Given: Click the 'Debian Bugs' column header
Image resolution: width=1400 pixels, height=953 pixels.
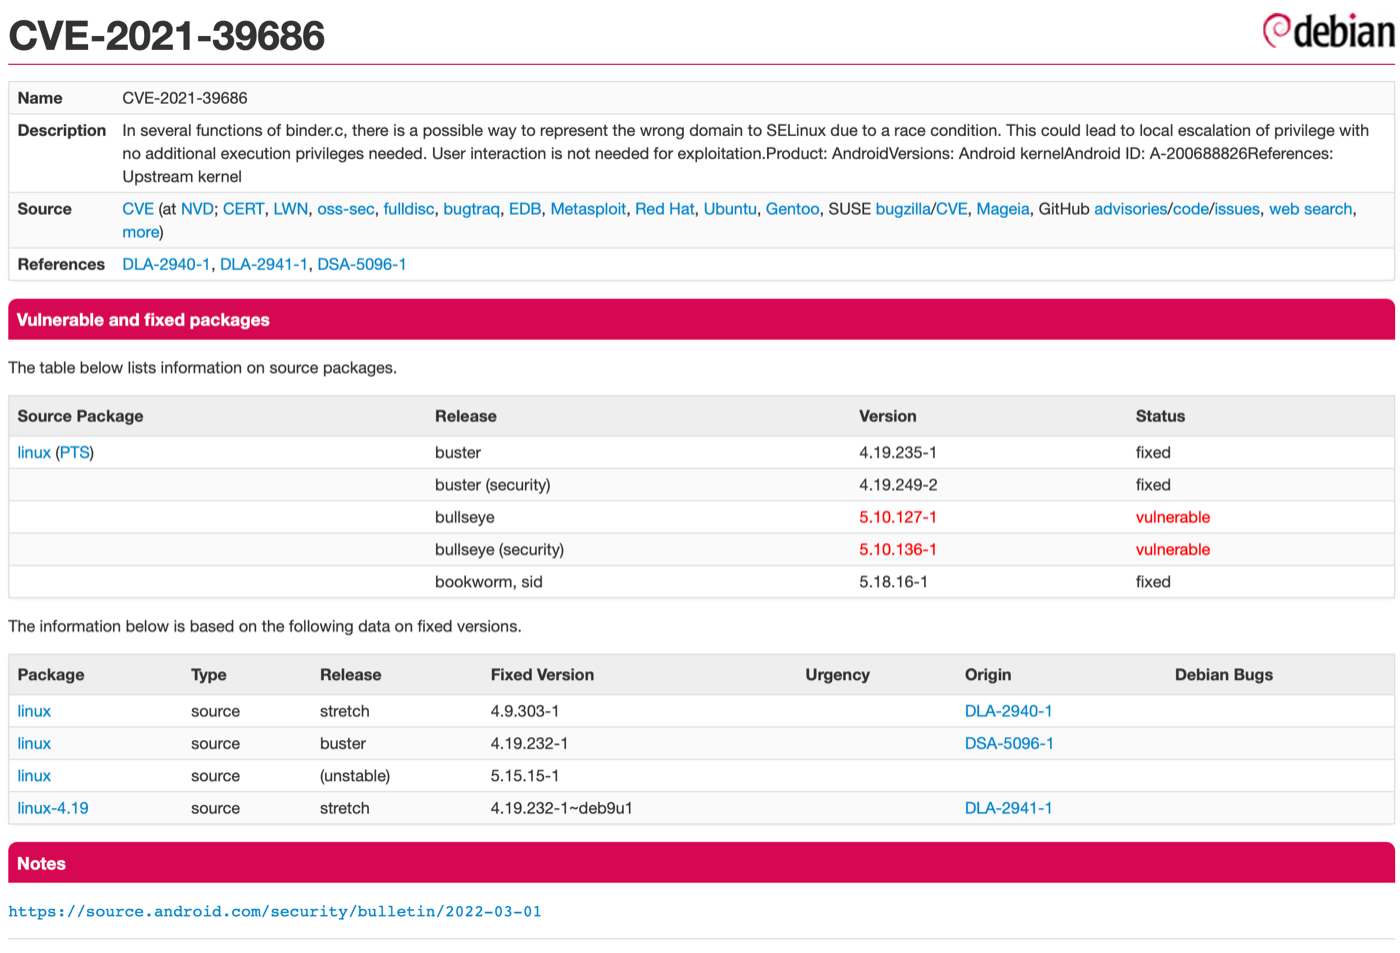Looking at the screenshot, I should pyautogui.click(x=1224, y=675).
